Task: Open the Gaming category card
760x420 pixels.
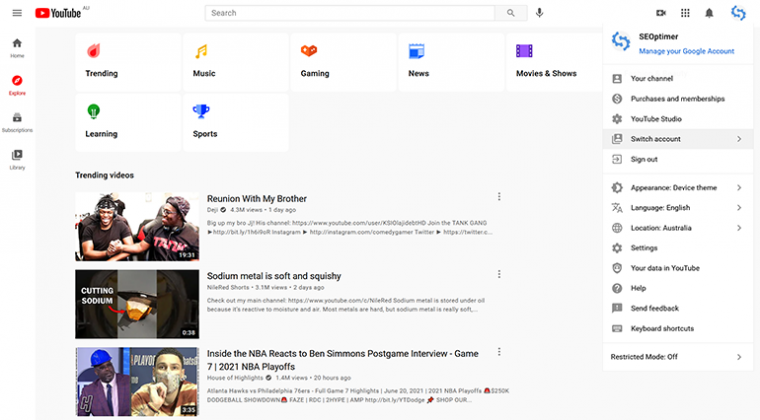Action: [343, 62]
